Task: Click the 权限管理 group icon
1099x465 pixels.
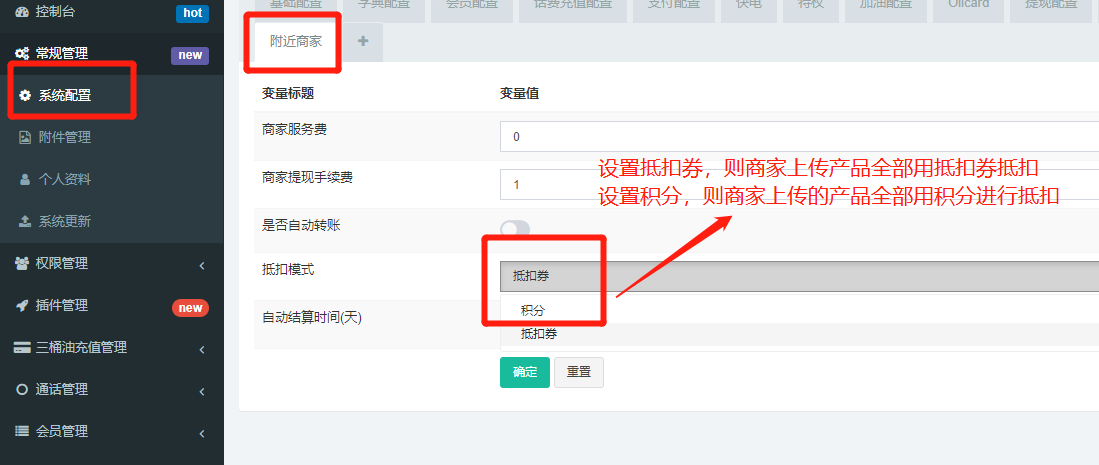Action: pyautogui.click(x=22, y=264)
